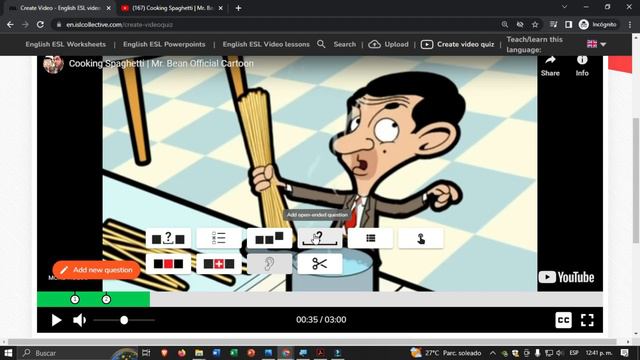This screenshot has height=360, width=640.
Task: Open a new browser tab
Action: pyautogui.click(x=238, y=8)
